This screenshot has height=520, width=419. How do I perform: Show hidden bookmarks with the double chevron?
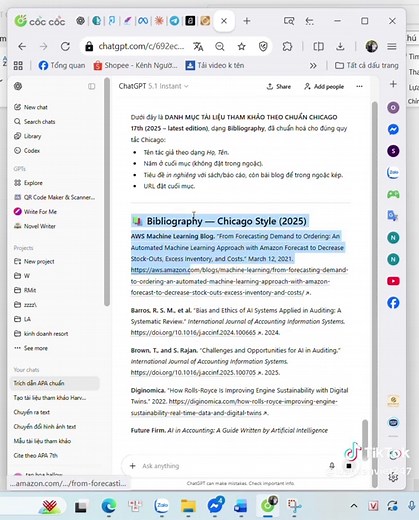coord(313,66)
